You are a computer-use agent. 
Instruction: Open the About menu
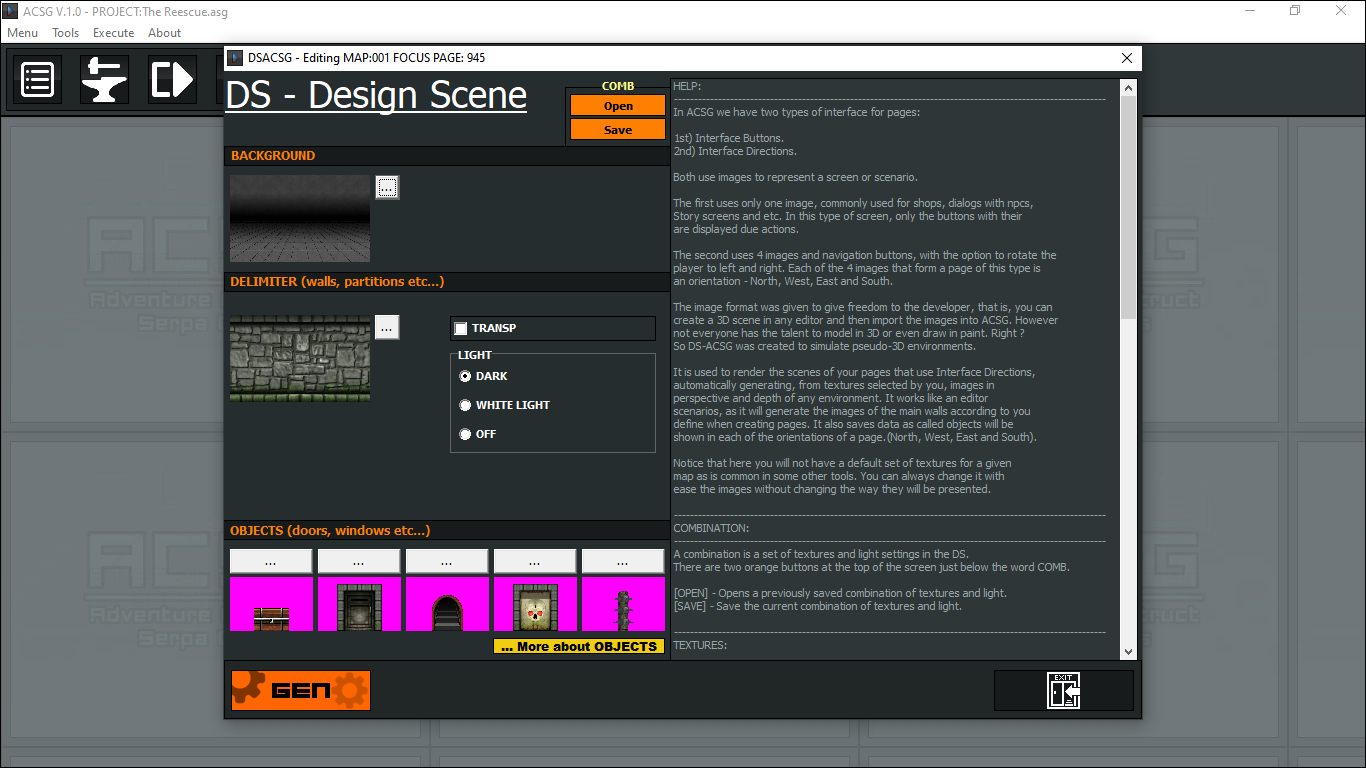coord(165,33)
